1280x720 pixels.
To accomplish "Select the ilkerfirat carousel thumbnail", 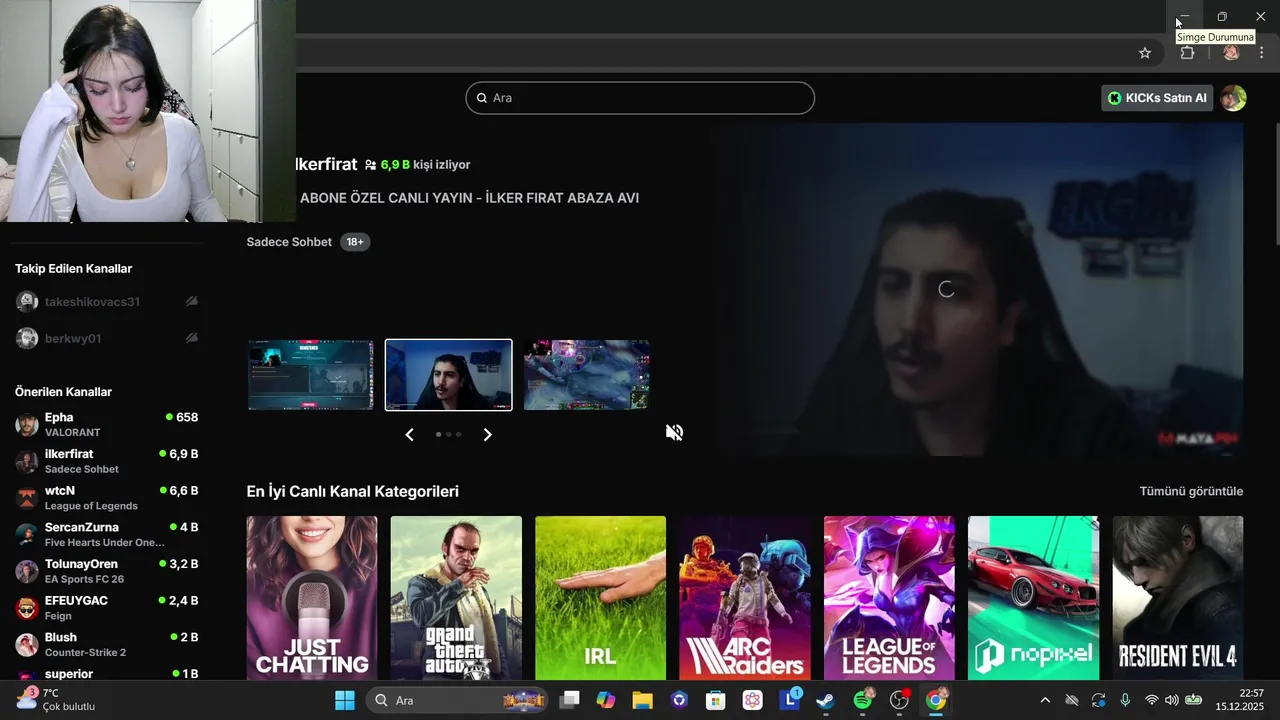I will (449, 375).
